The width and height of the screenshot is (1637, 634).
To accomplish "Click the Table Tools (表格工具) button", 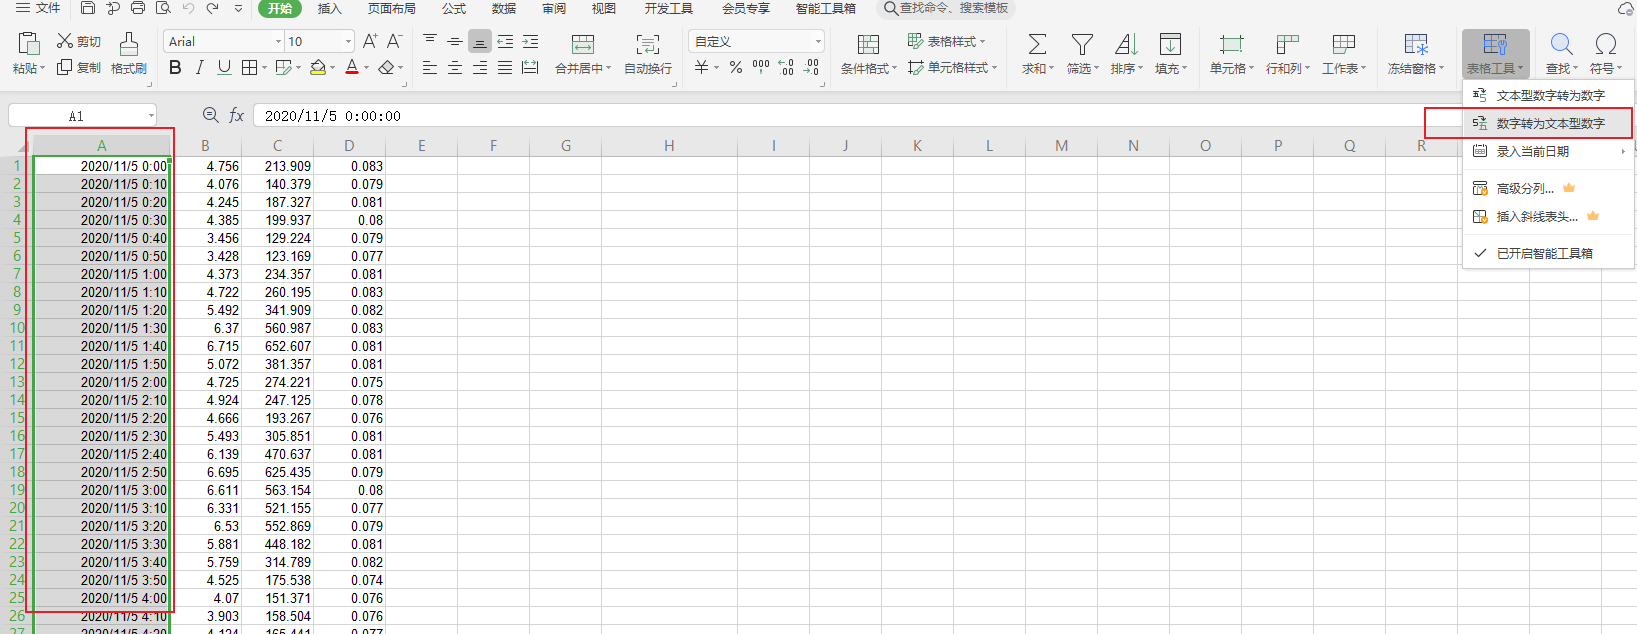I will pos(1495,53).
